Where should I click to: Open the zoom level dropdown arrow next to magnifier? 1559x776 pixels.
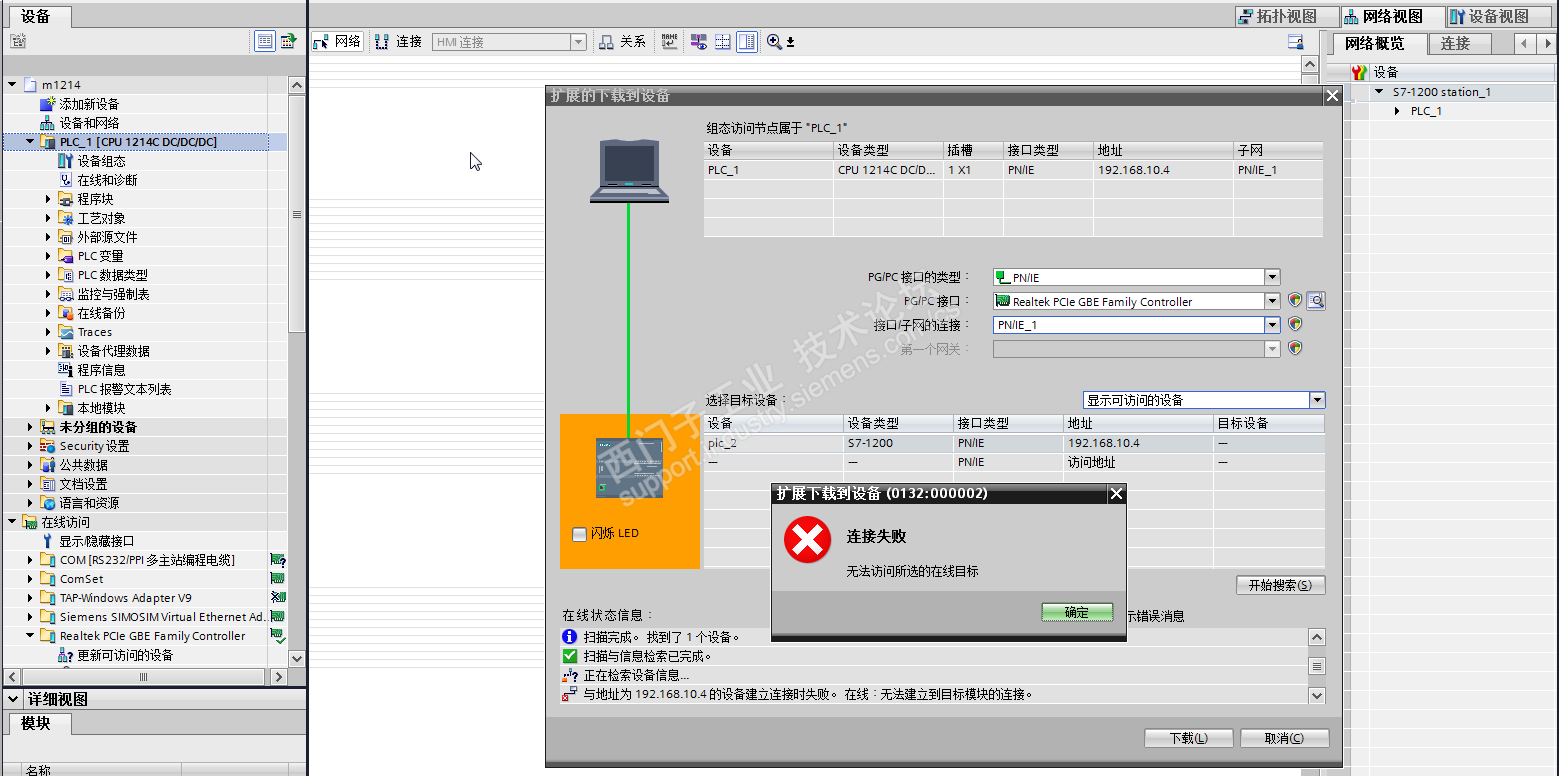click(x=790, y=42)
